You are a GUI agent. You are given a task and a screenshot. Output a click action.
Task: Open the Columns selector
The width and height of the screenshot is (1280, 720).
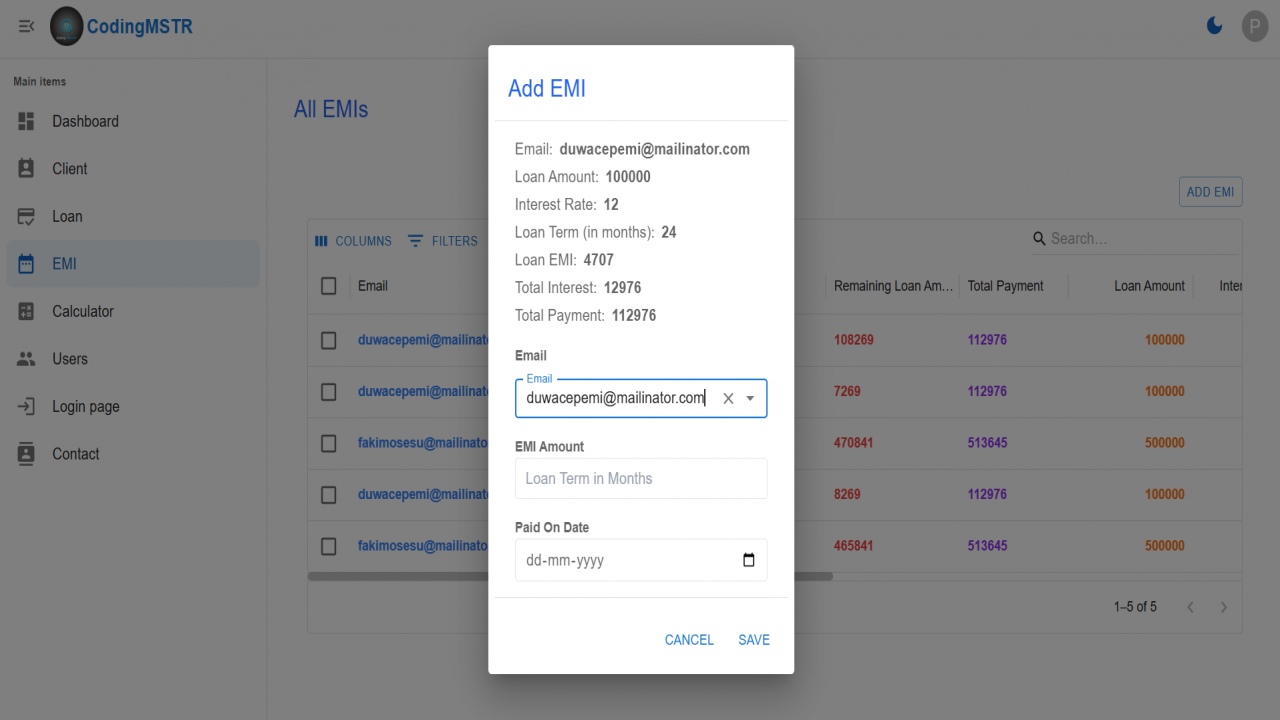(353, 241)
